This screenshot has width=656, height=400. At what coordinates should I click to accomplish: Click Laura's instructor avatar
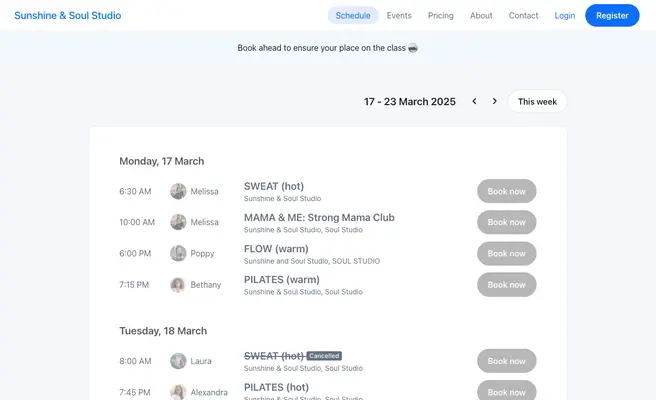click(178, 361)
